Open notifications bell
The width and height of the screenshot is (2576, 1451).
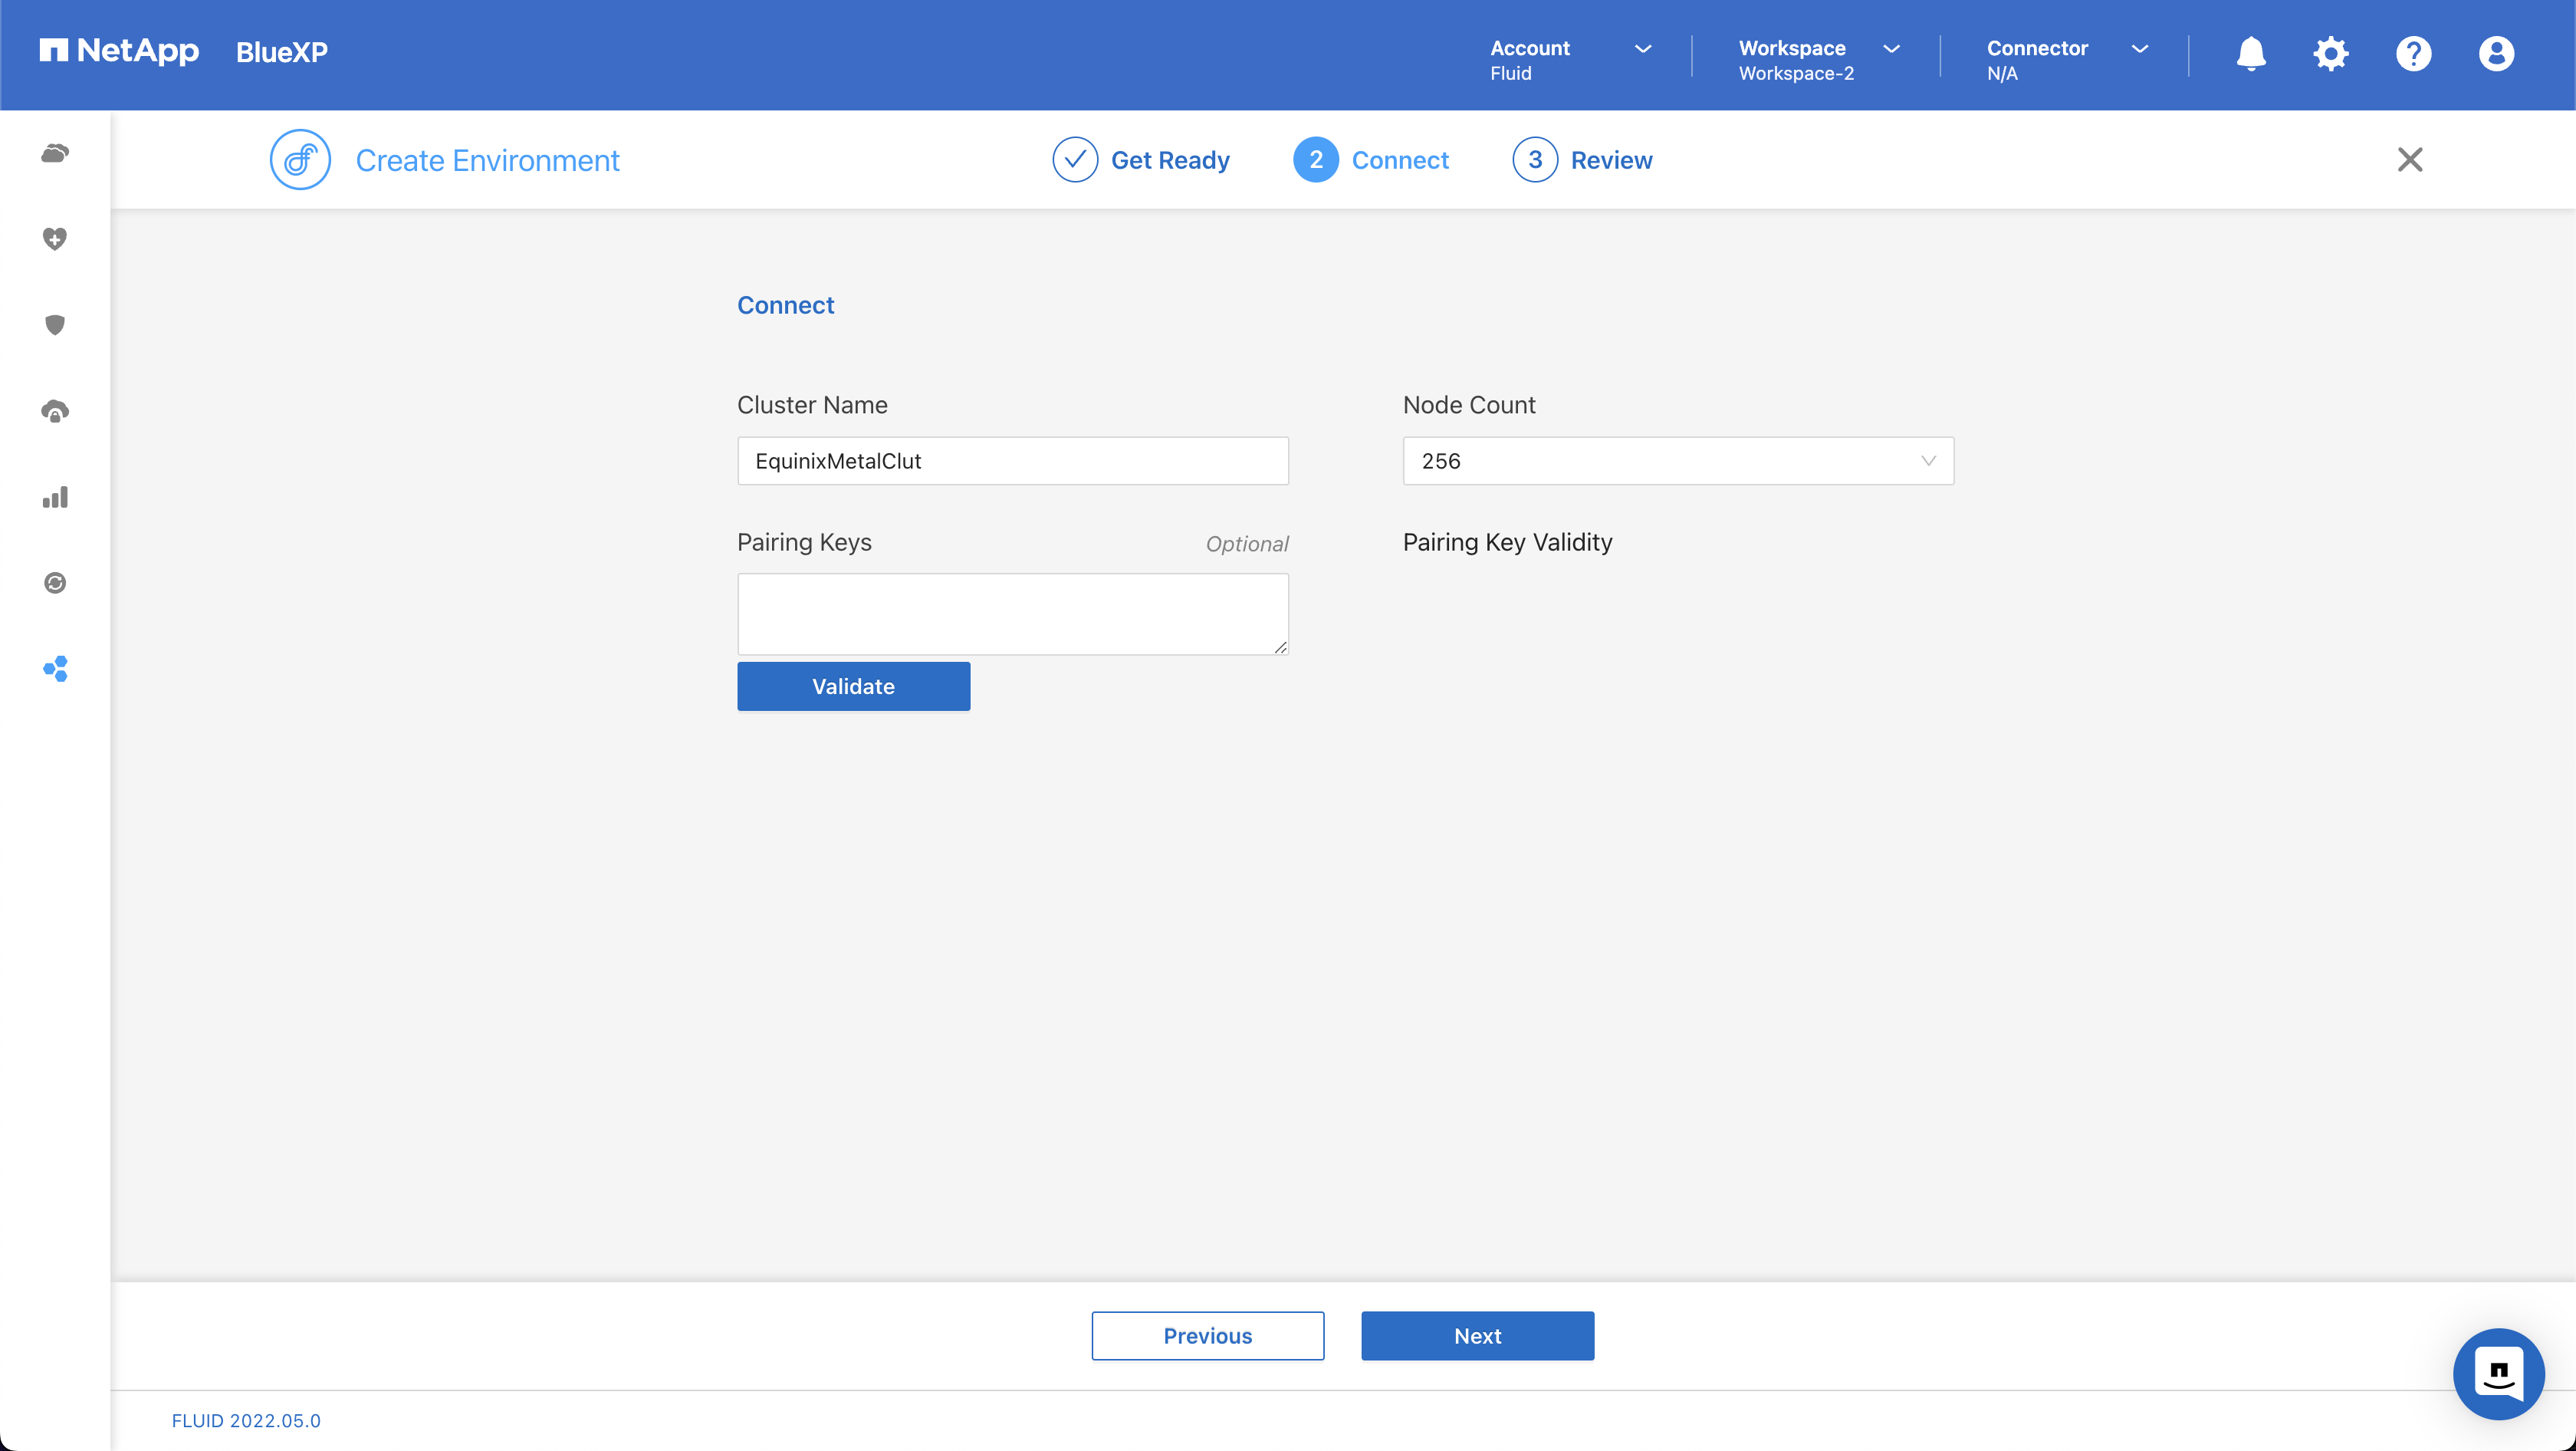pyautogui.click(x=2250, y=54)
